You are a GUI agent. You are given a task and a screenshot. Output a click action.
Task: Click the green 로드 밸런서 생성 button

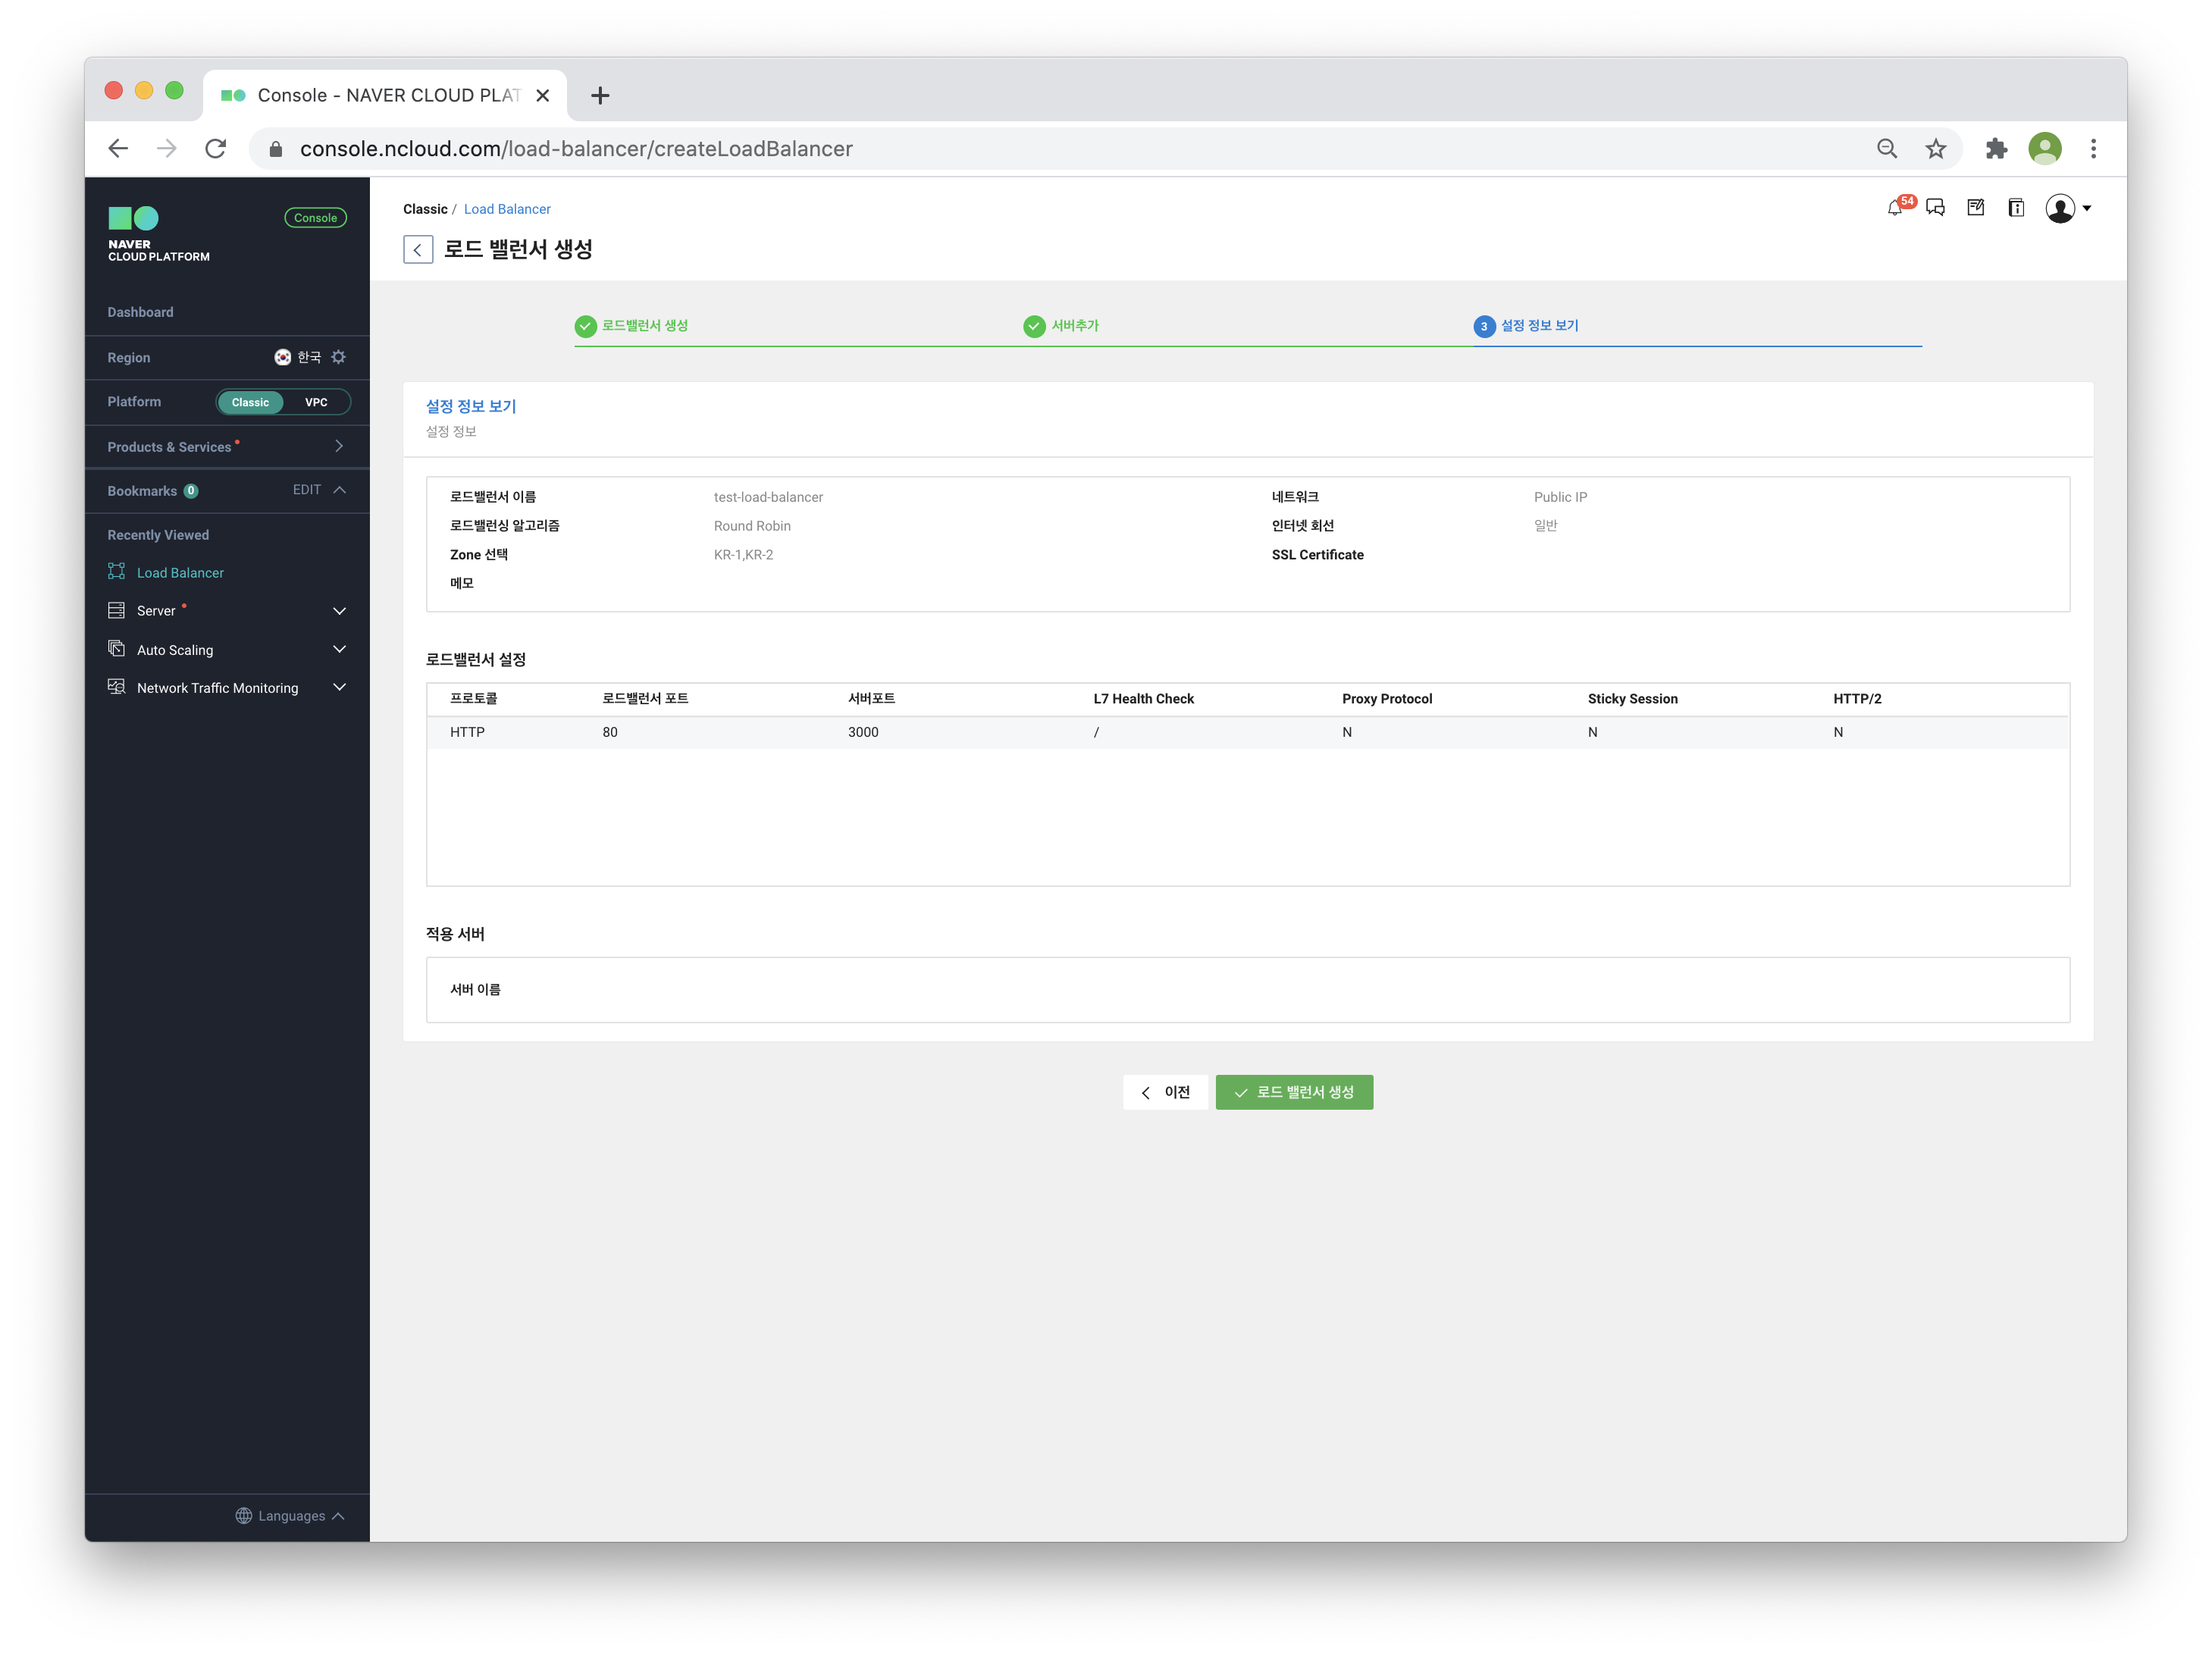click(1294, 1092)
